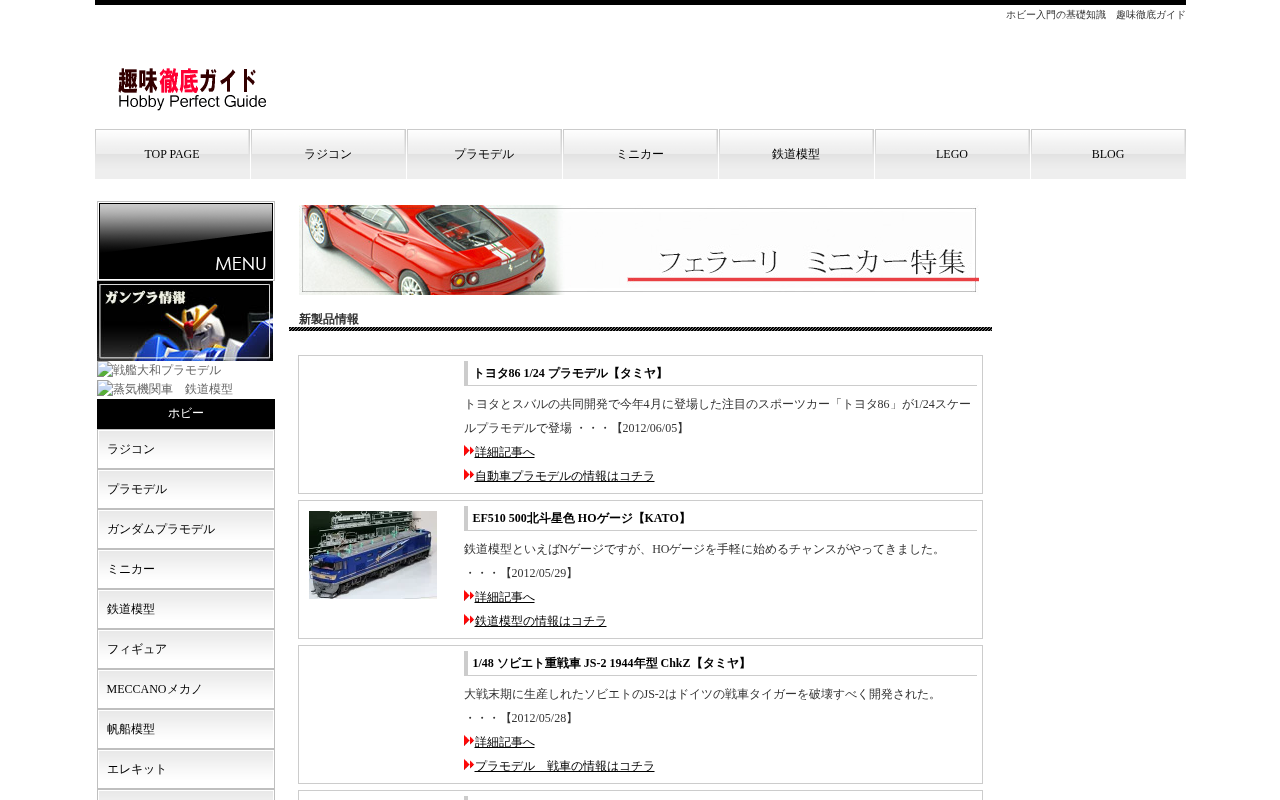Select 鉄道模型 in the sidebar hobby menu
The image size is (1280, 800).
pos(186,609)
